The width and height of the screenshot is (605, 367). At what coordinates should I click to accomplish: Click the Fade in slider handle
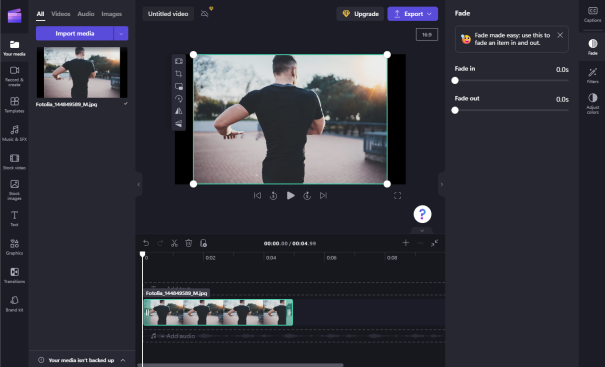point(455,81)
